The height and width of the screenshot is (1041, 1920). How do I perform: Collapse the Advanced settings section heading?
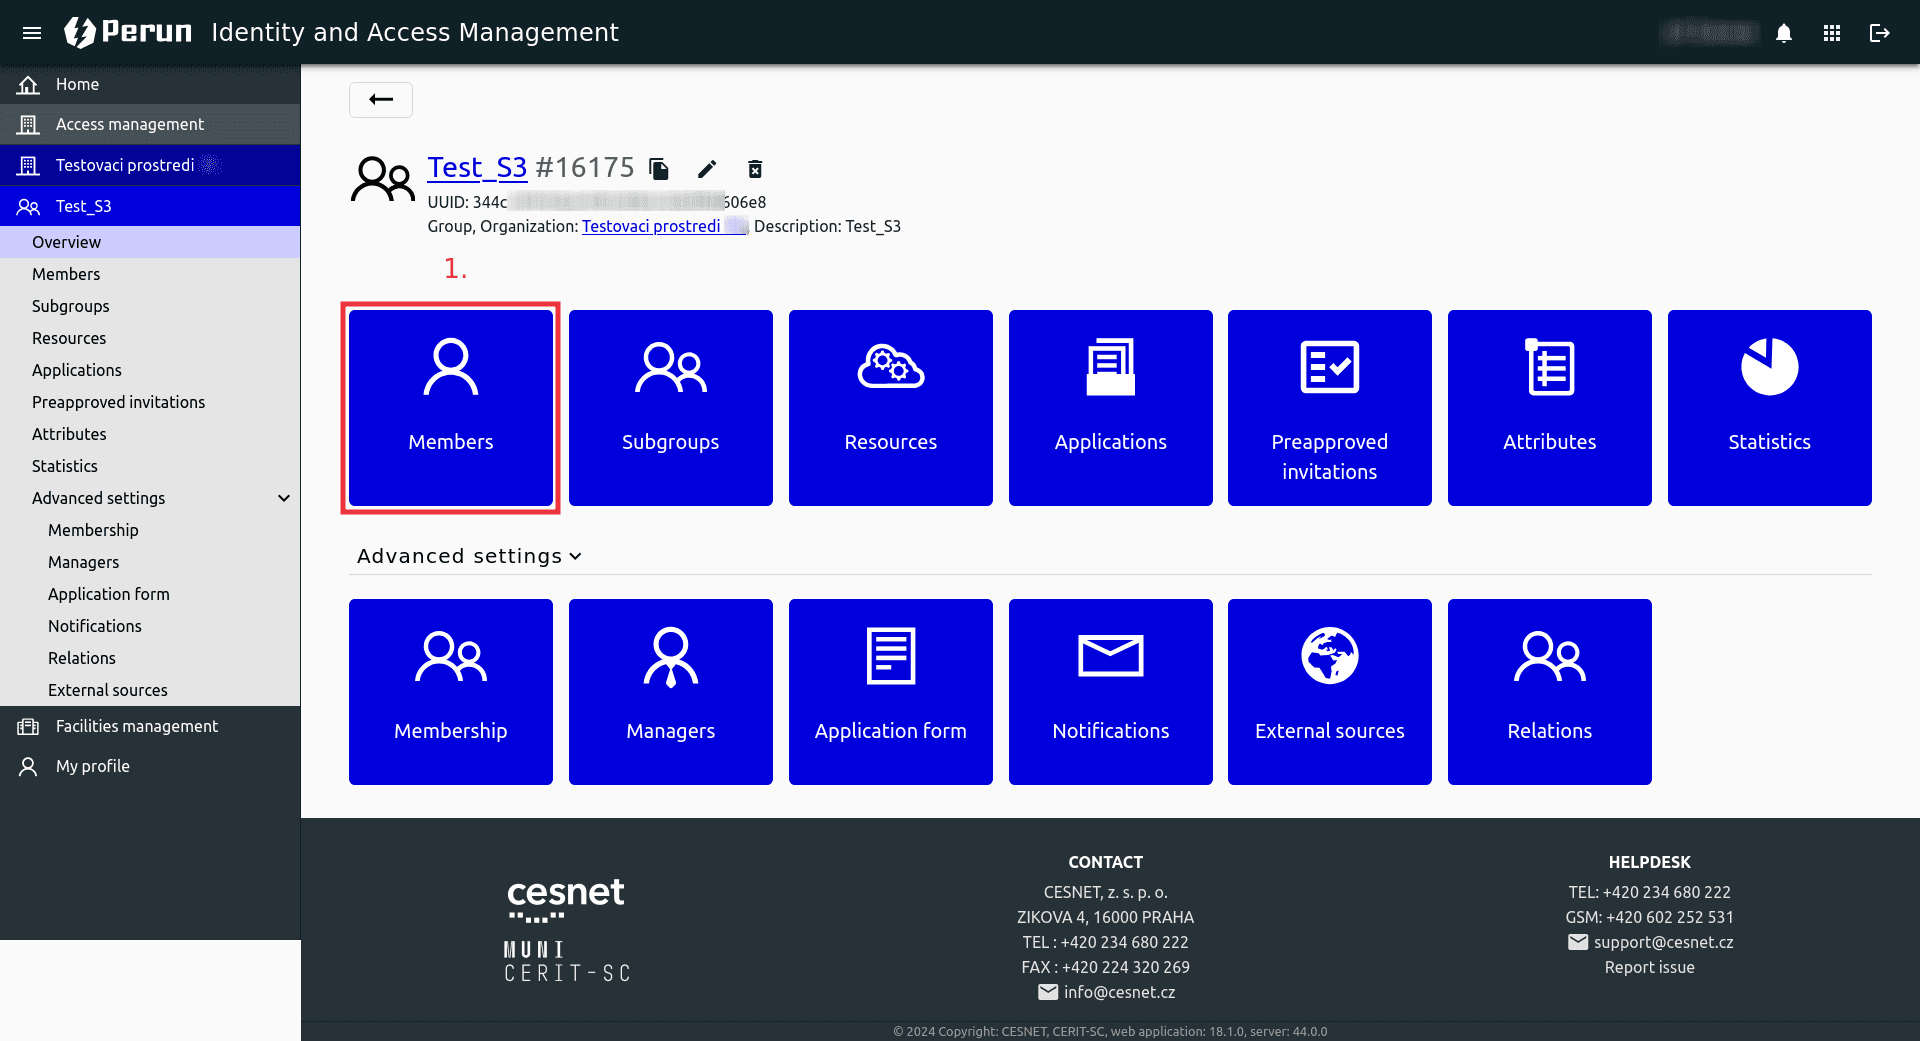[469, 556]
